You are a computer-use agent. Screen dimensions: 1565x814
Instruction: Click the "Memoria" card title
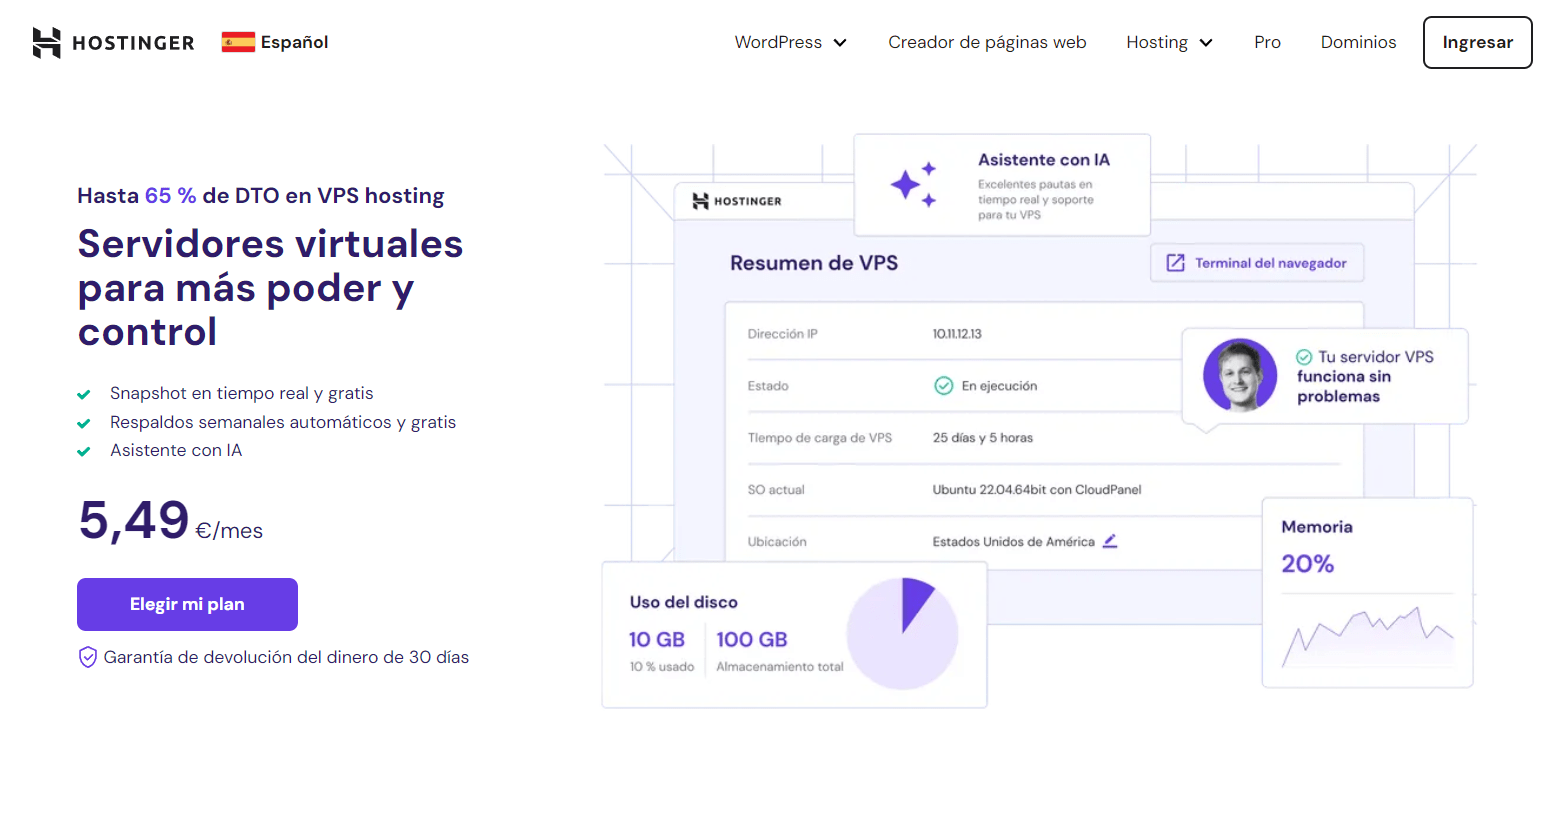pos(1317,527)
